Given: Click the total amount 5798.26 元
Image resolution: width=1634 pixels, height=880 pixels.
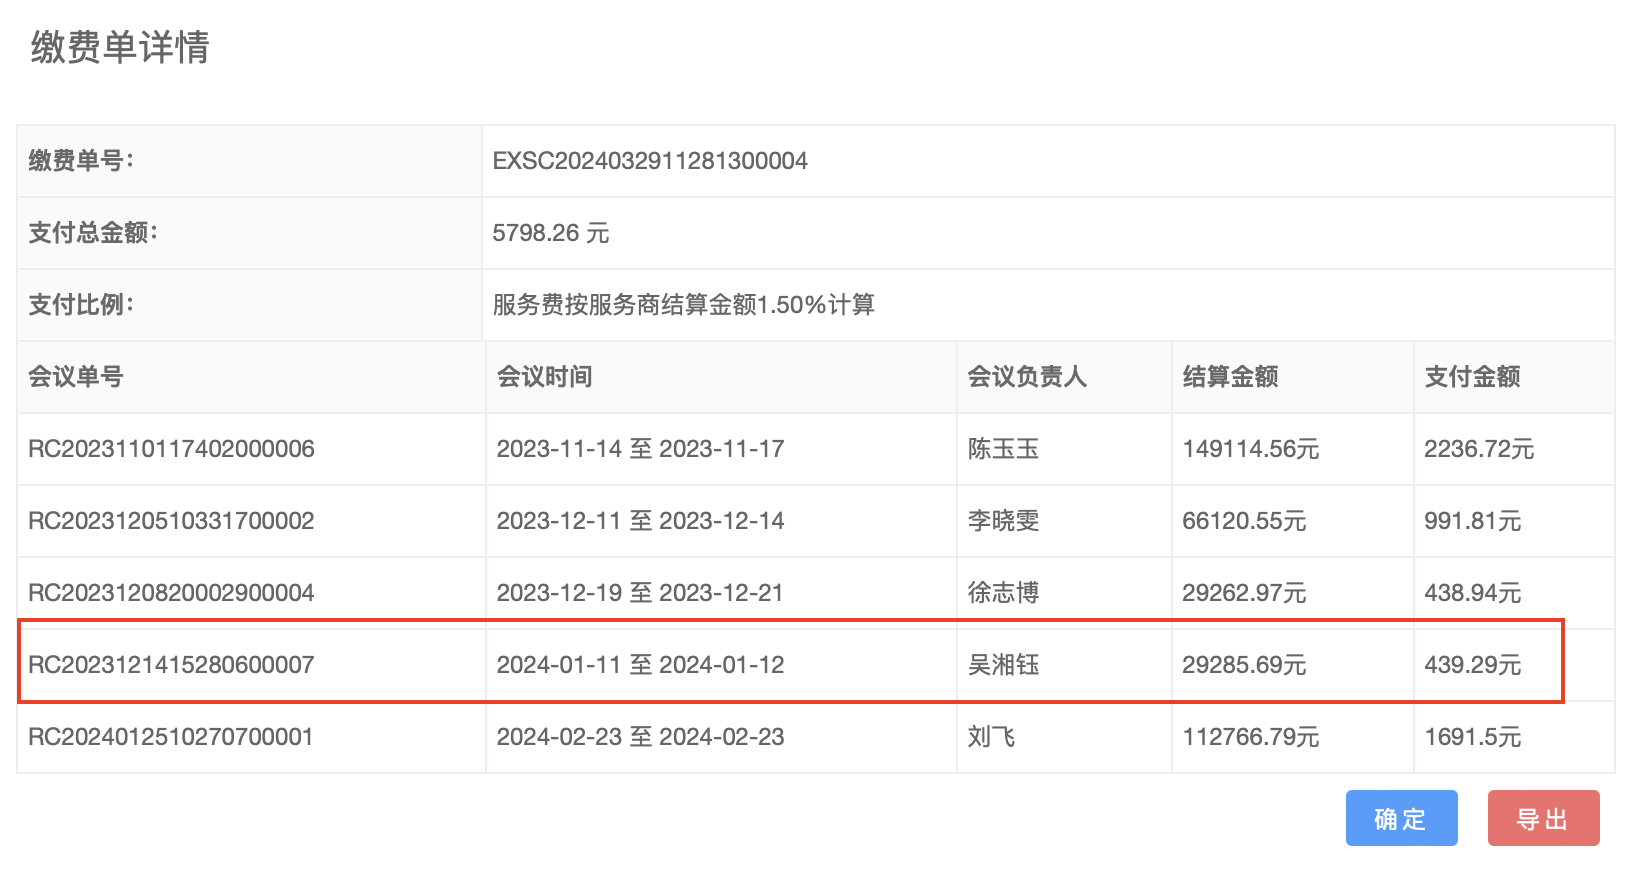Looking at the screenshot, I should tap(550, 233).
